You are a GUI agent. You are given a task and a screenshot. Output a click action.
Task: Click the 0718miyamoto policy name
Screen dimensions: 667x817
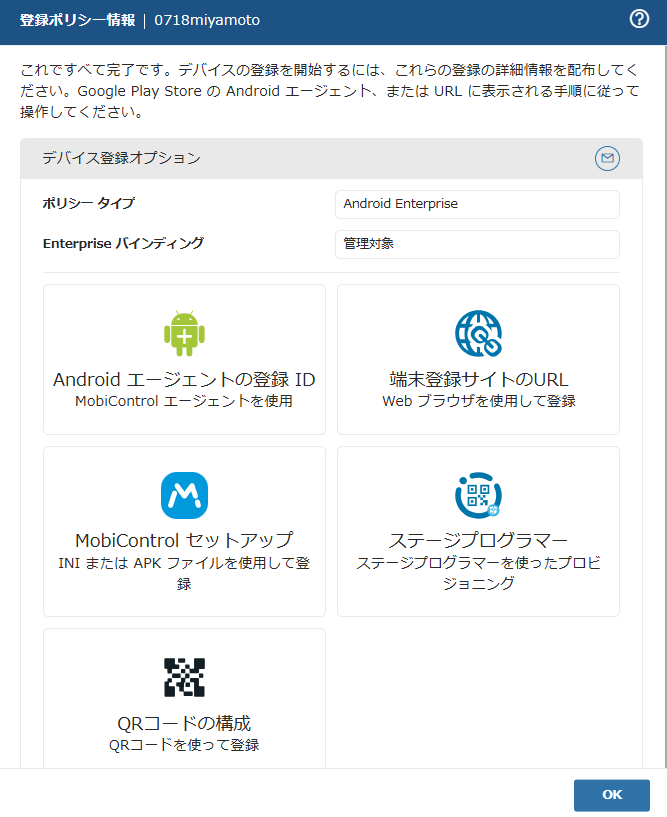[x=207, y=20]
